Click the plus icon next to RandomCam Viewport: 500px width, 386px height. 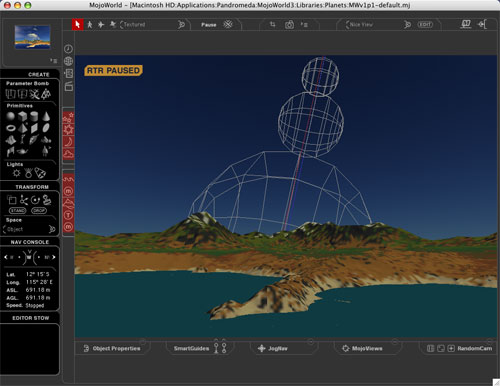(451, 348)
